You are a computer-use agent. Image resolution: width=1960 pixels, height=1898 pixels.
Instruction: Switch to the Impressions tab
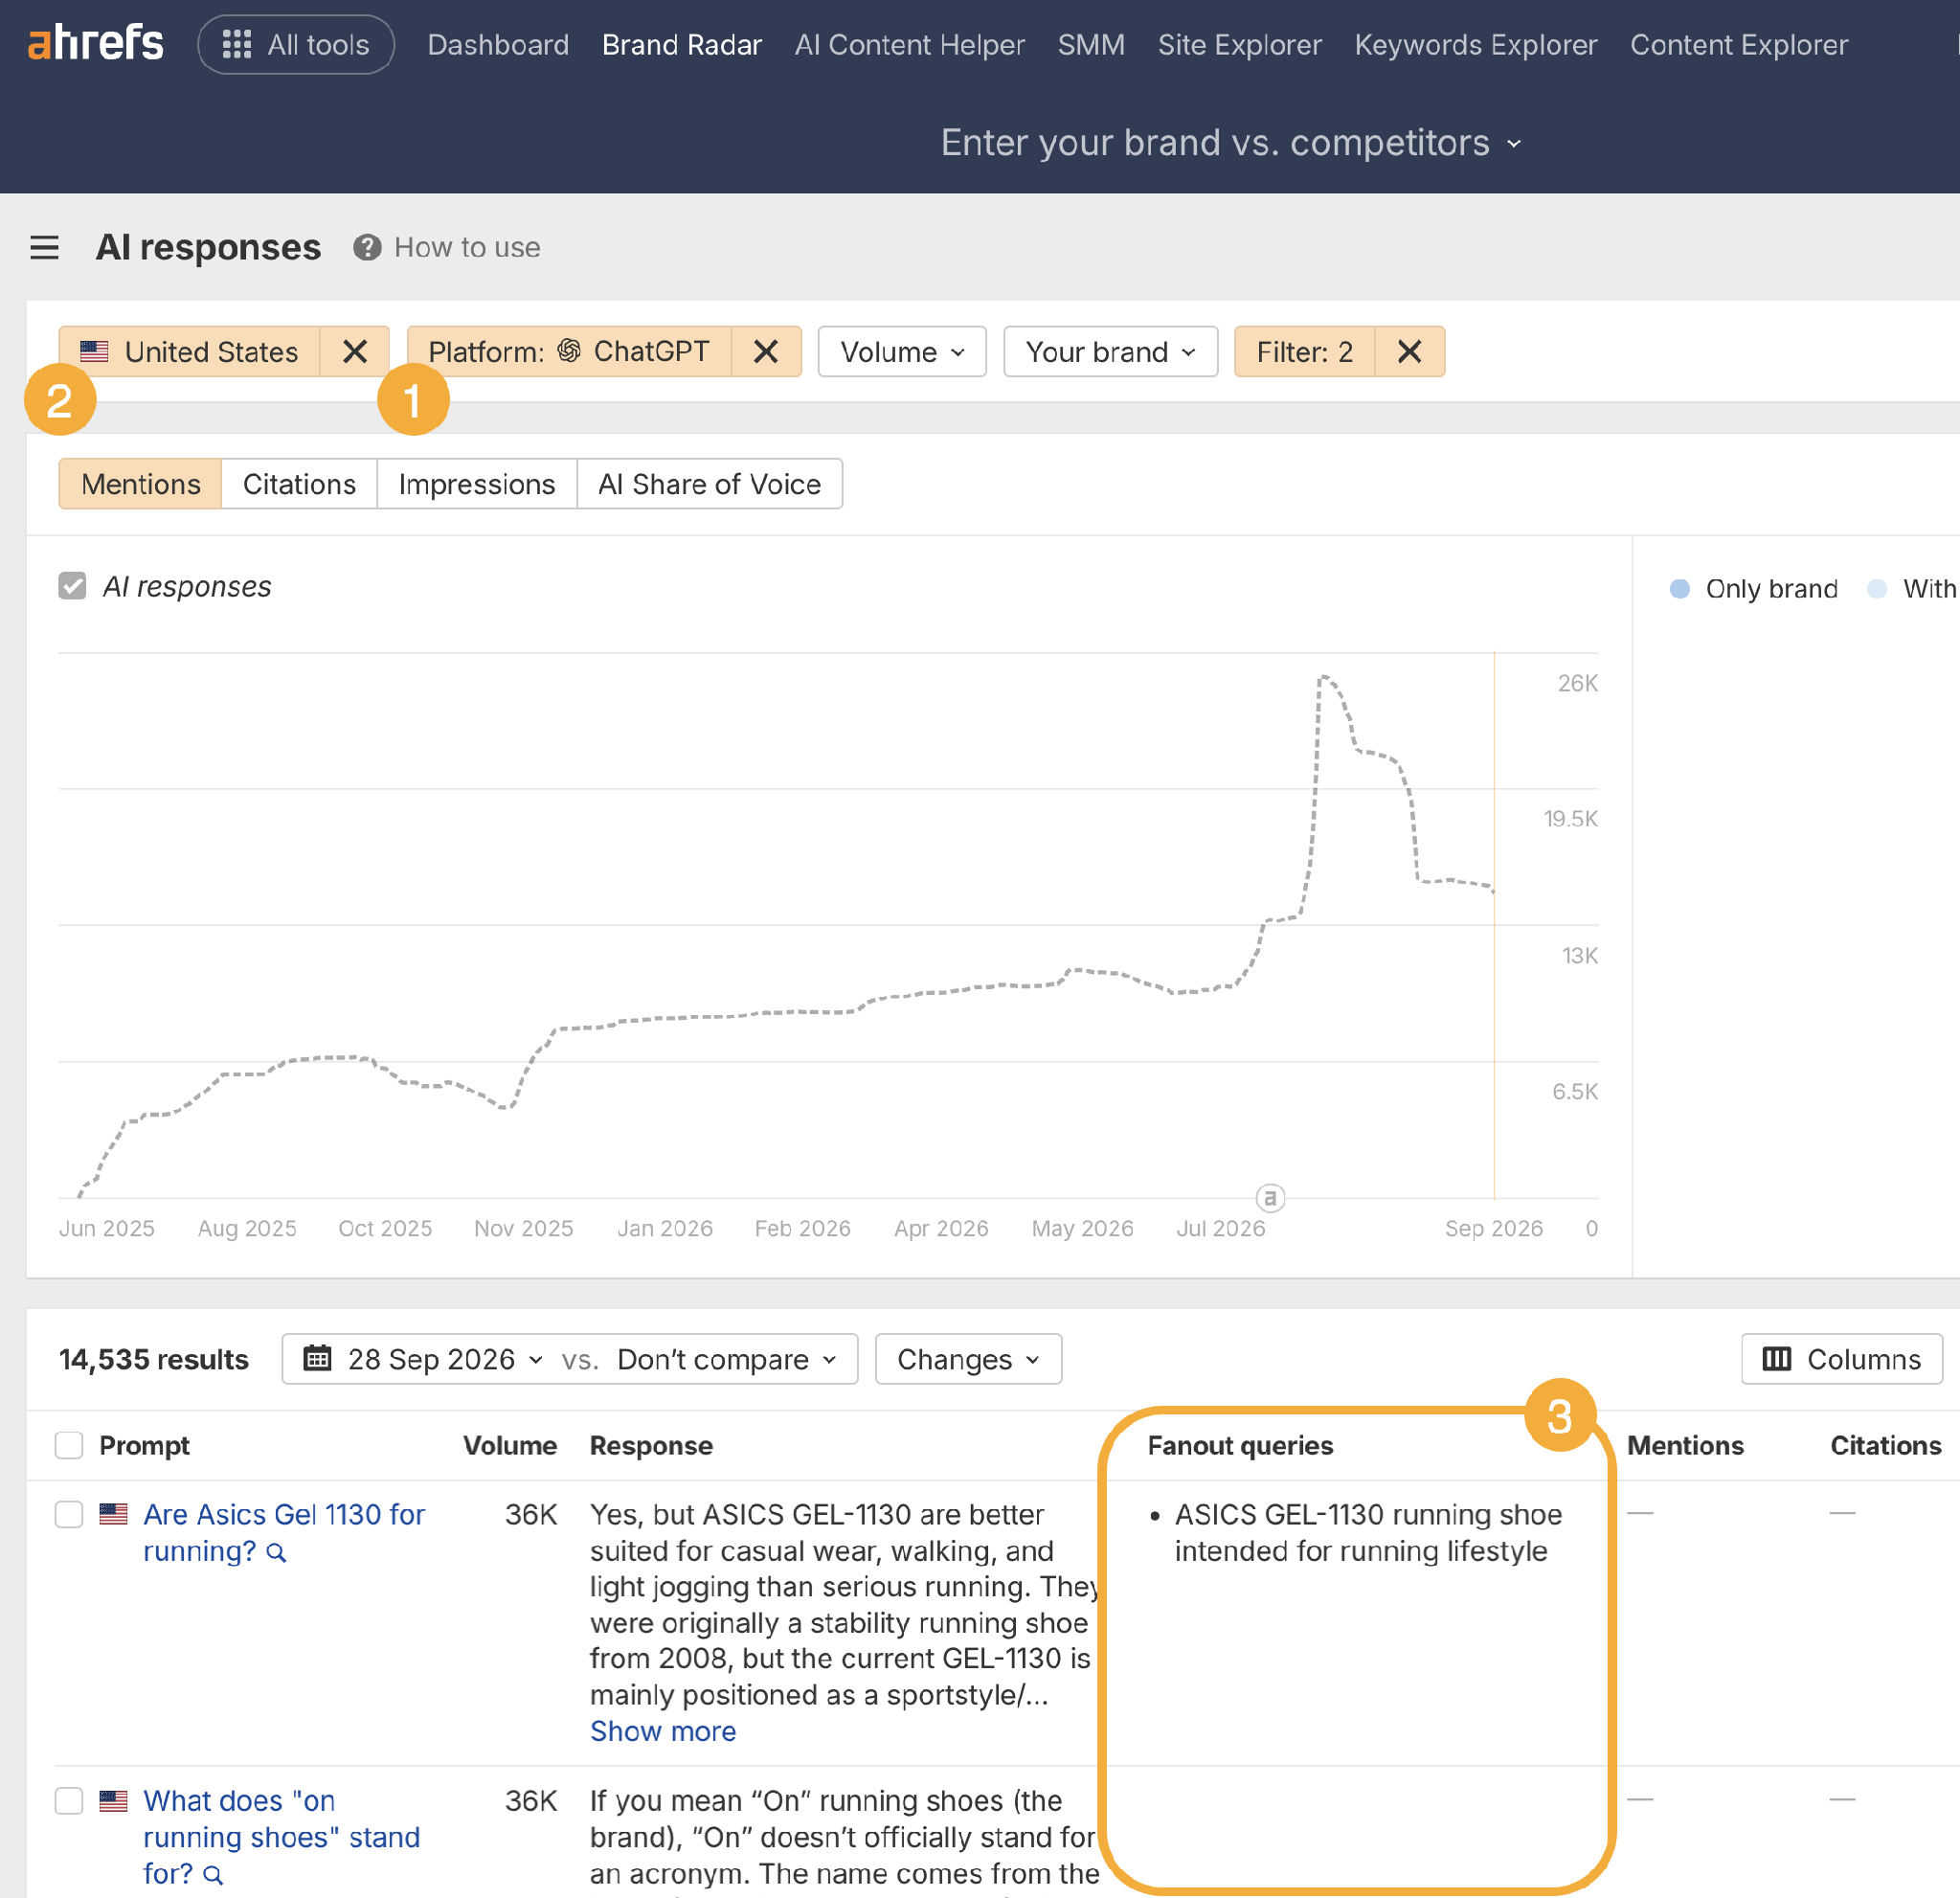click(476, 484)
